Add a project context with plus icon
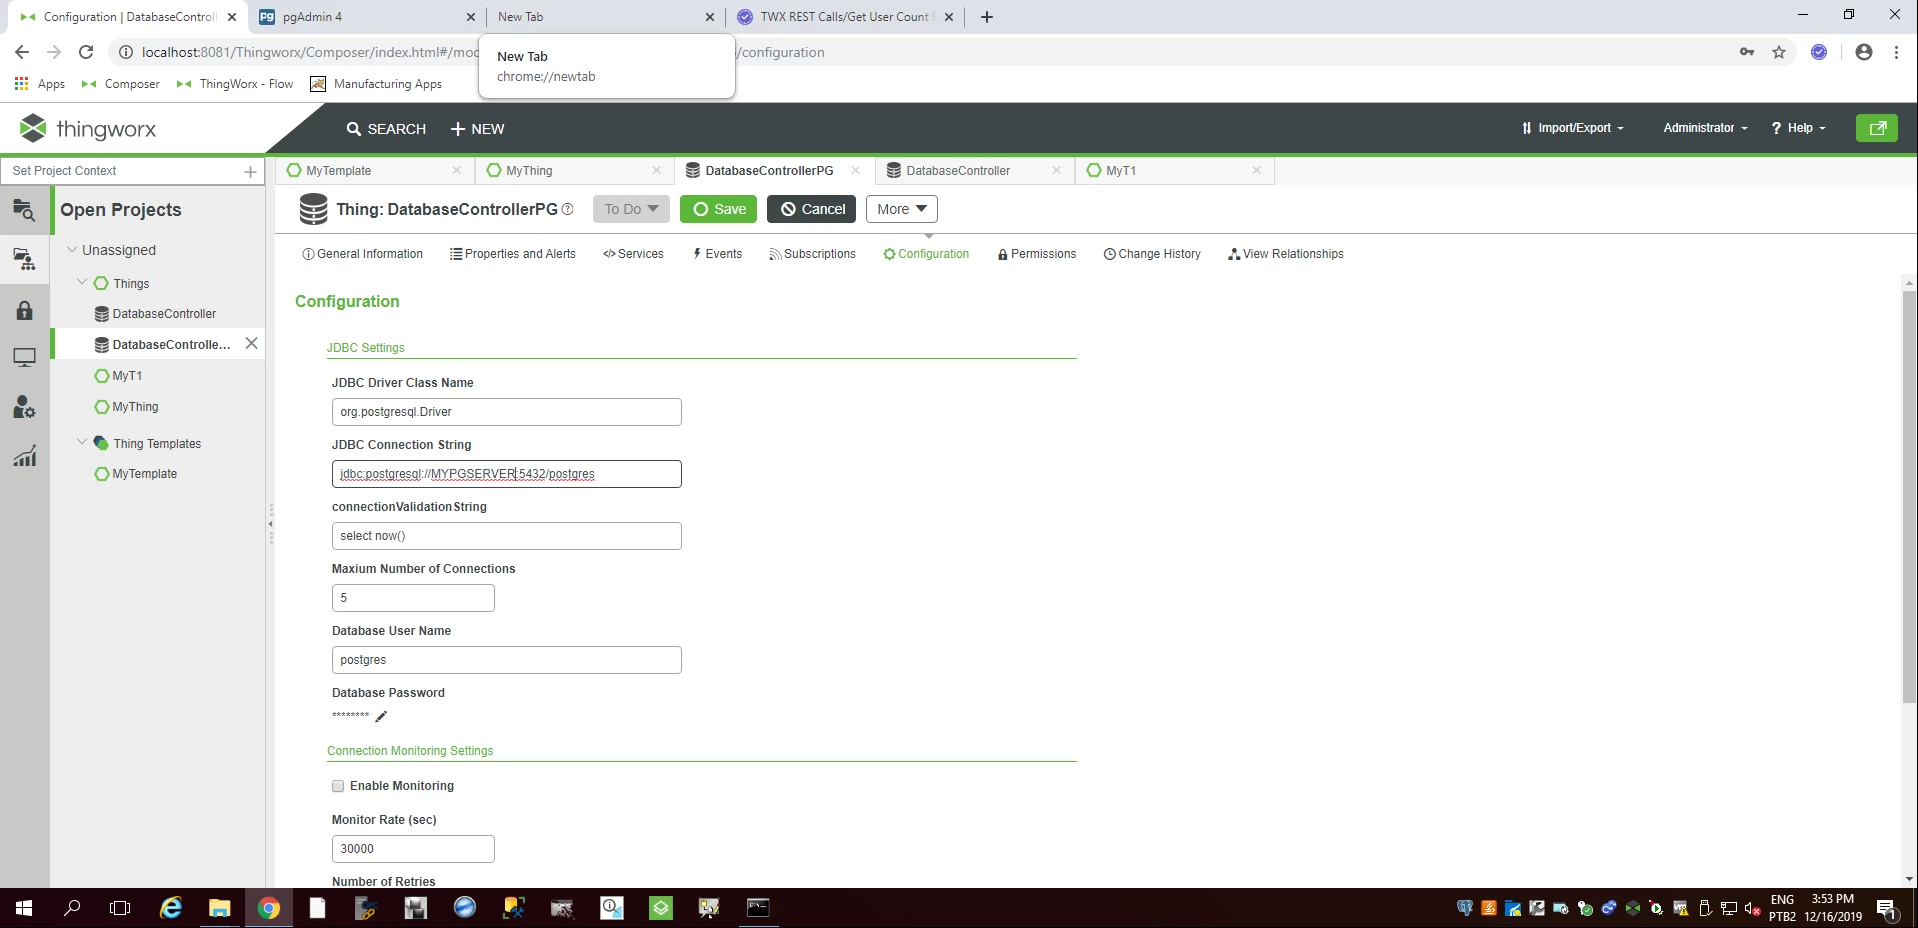The width and height of the screenshot is (1918, 928). click(250, 172)
